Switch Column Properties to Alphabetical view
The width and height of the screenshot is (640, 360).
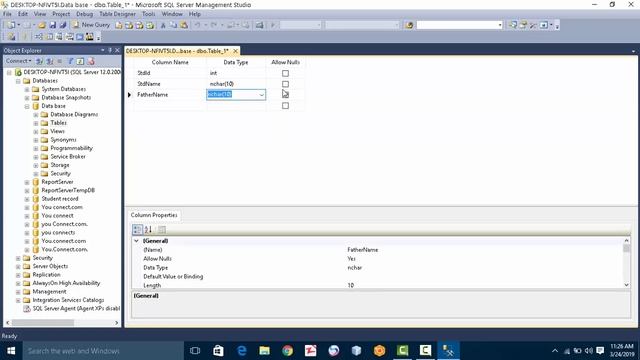[x=148, y=229]
